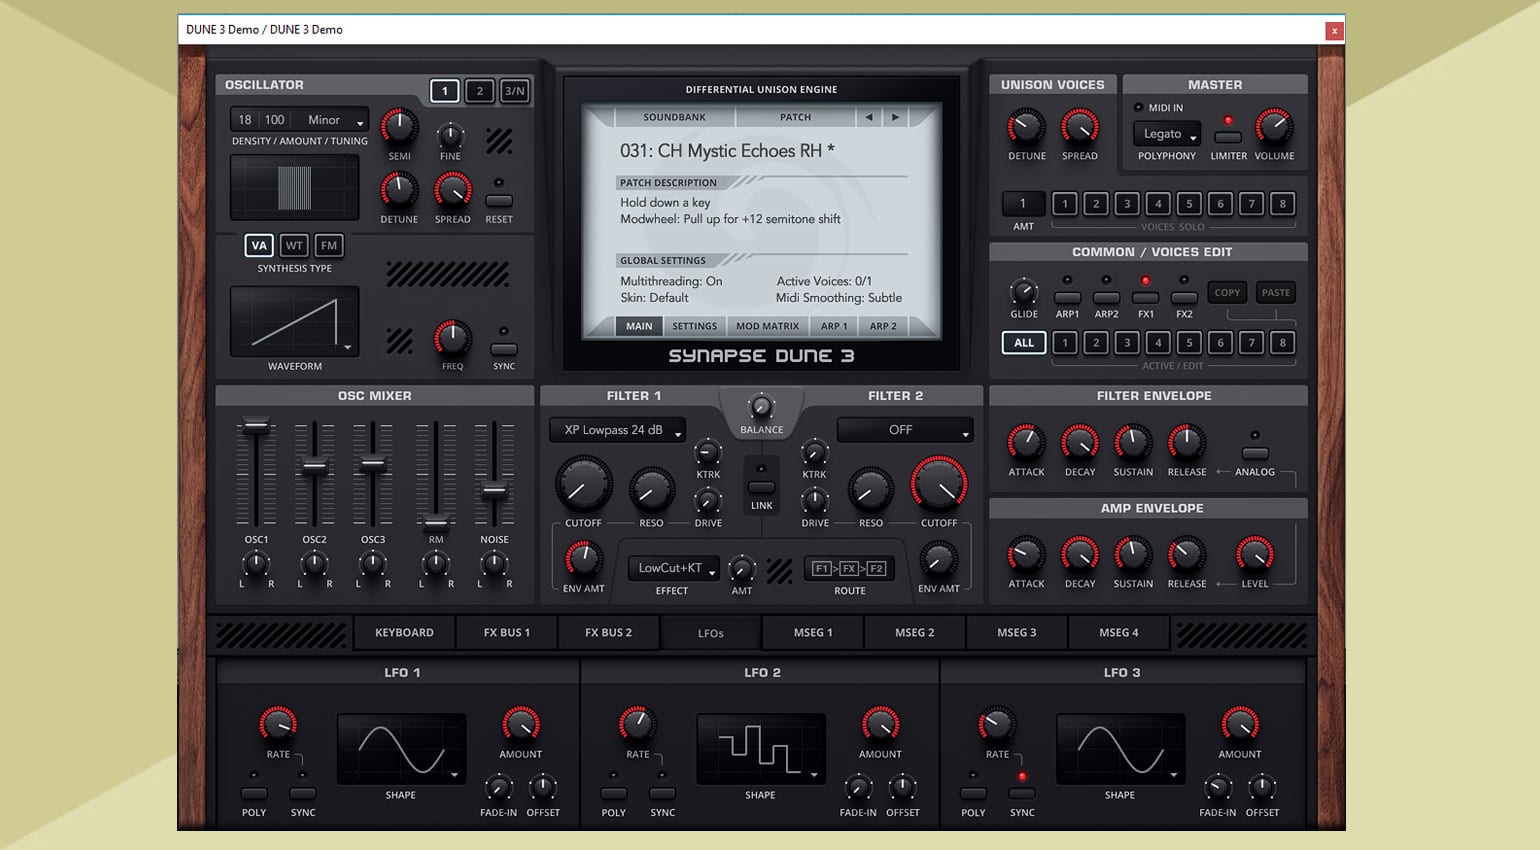Click the LFO 1 RATE knob
The width and height of the screenshot is (1540, 850).
coord(278,725)
